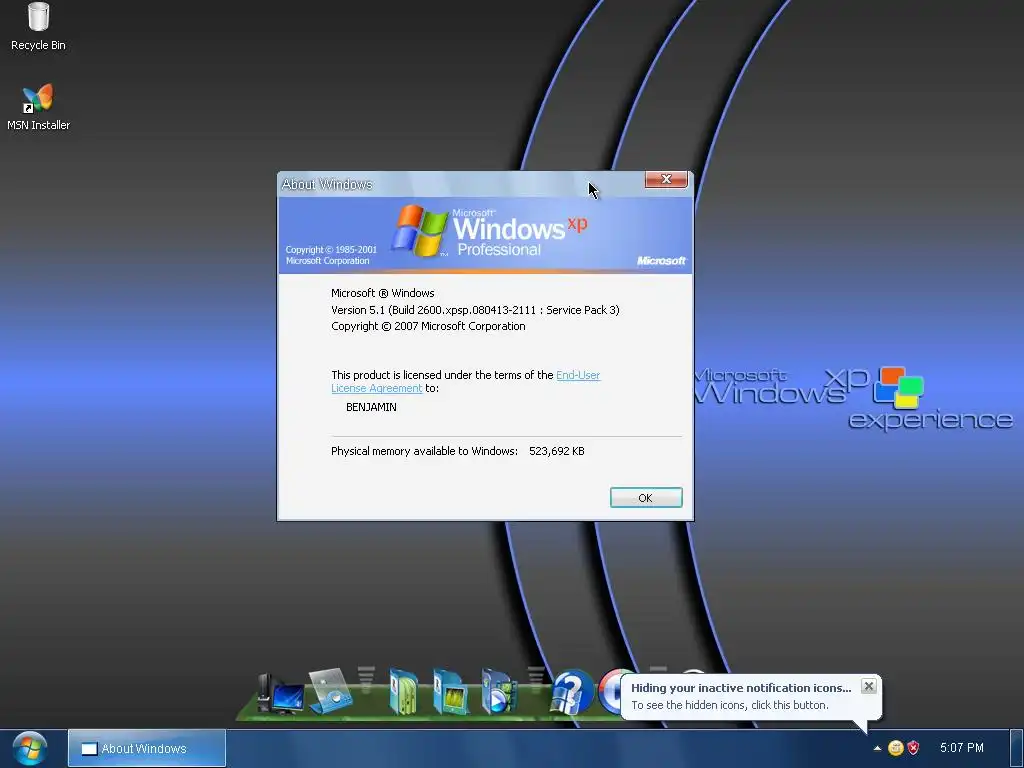Click OK in About Windows dialog

coord(646,498)
